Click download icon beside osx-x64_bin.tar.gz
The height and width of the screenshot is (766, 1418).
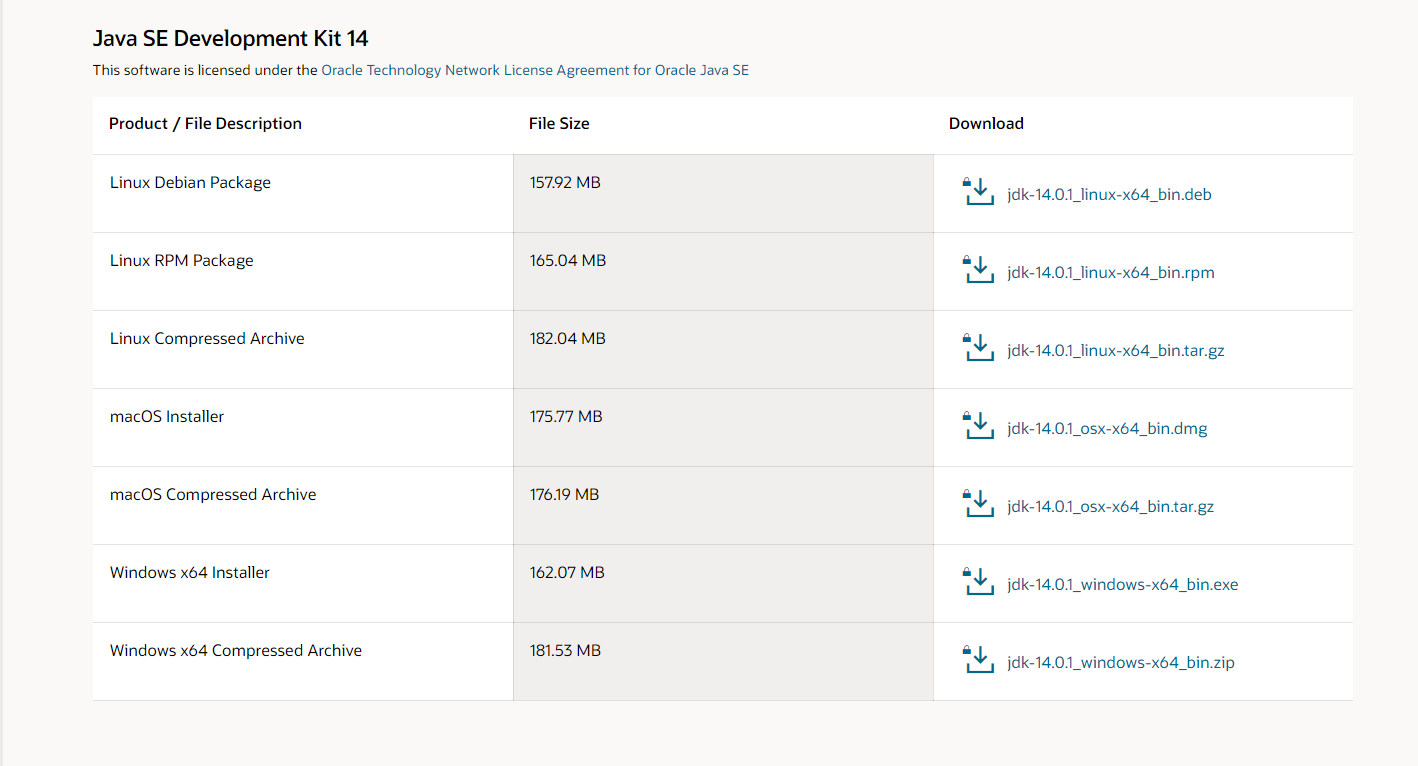click(978, 504)
